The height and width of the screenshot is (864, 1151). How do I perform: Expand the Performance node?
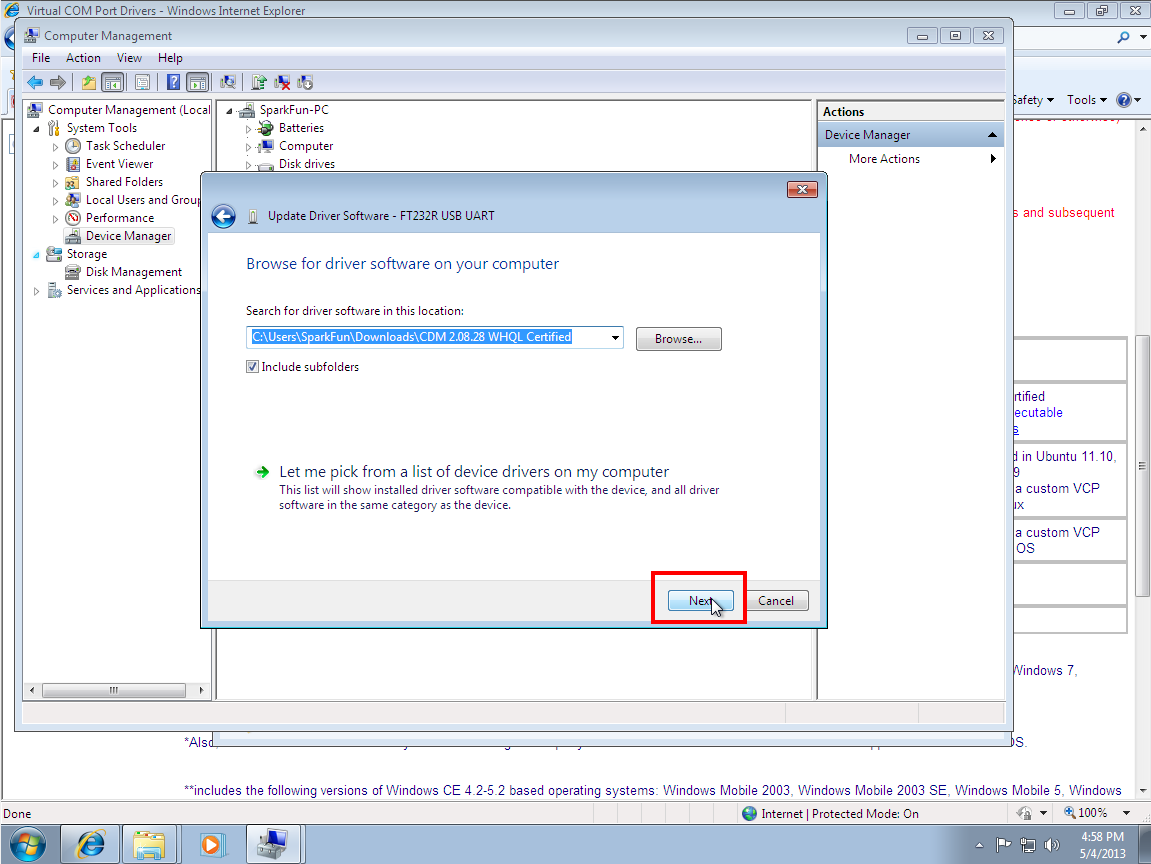pyautogui.click(x=55, y=219)
